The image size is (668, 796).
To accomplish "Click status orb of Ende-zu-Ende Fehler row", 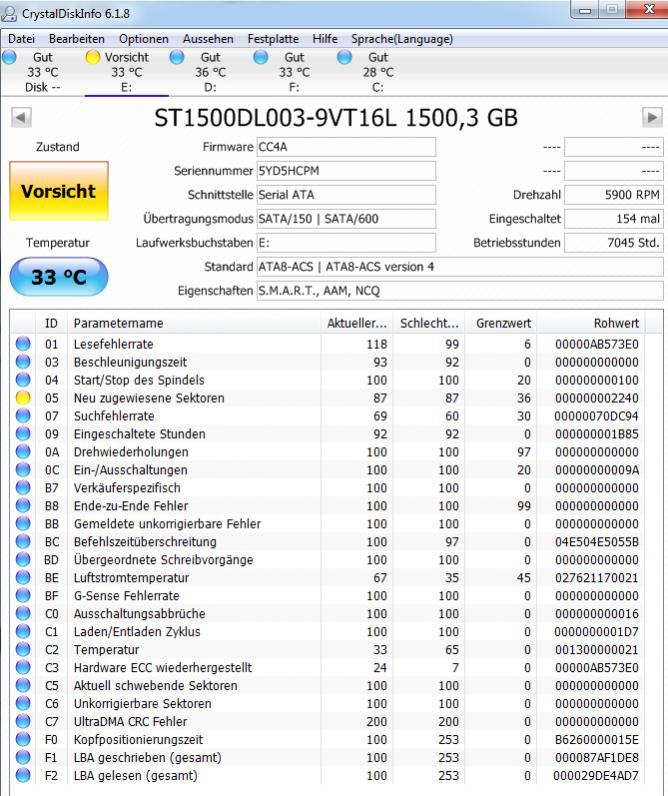I will (x=23, y=506).
